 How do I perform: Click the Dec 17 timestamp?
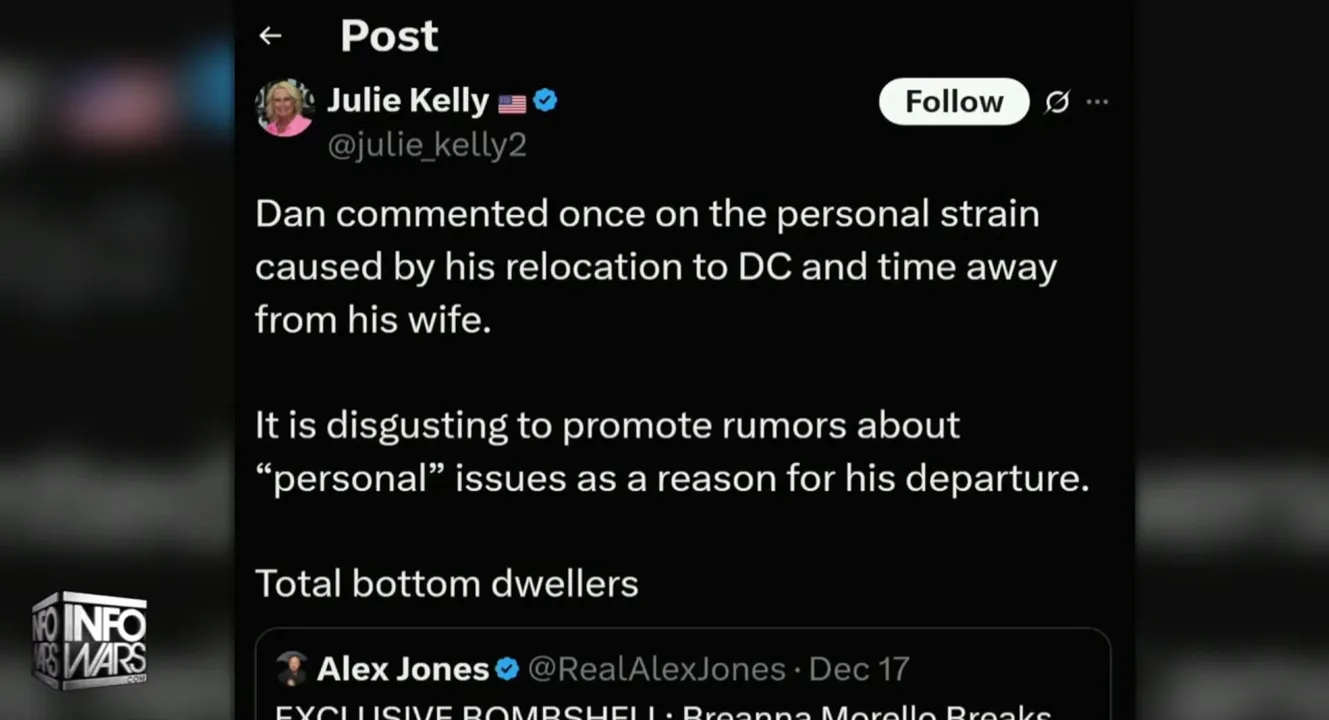coord(860,669)
